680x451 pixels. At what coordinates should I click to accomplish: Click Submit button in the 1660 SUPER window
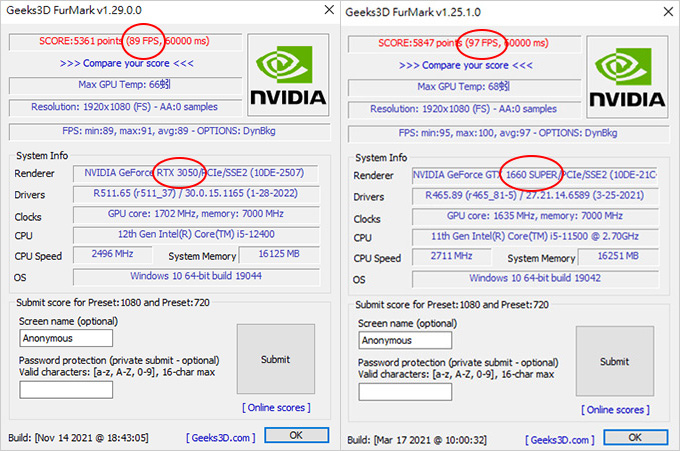(615, 361)
